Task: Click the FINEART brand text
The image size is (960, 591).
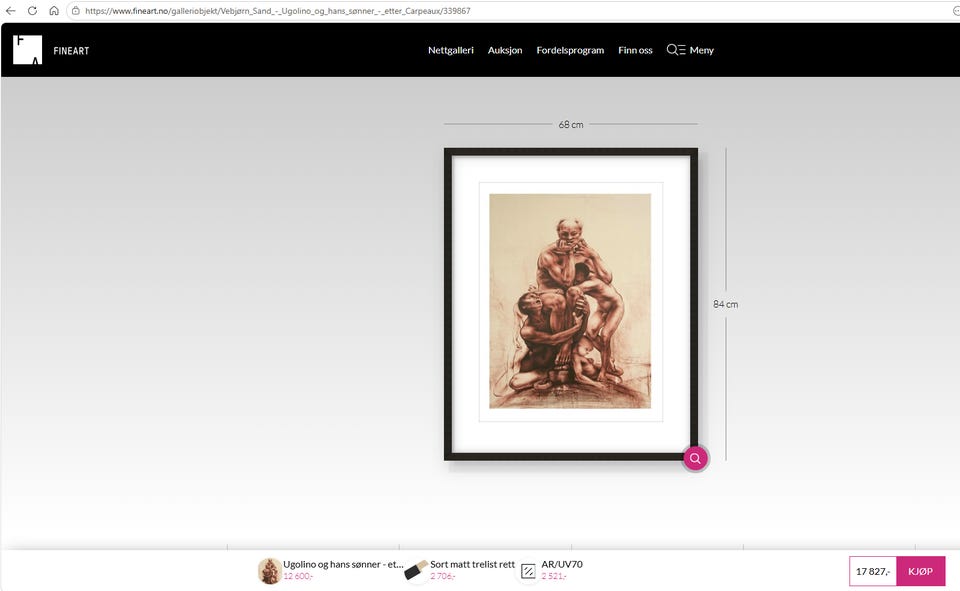Action: [71, 51]
